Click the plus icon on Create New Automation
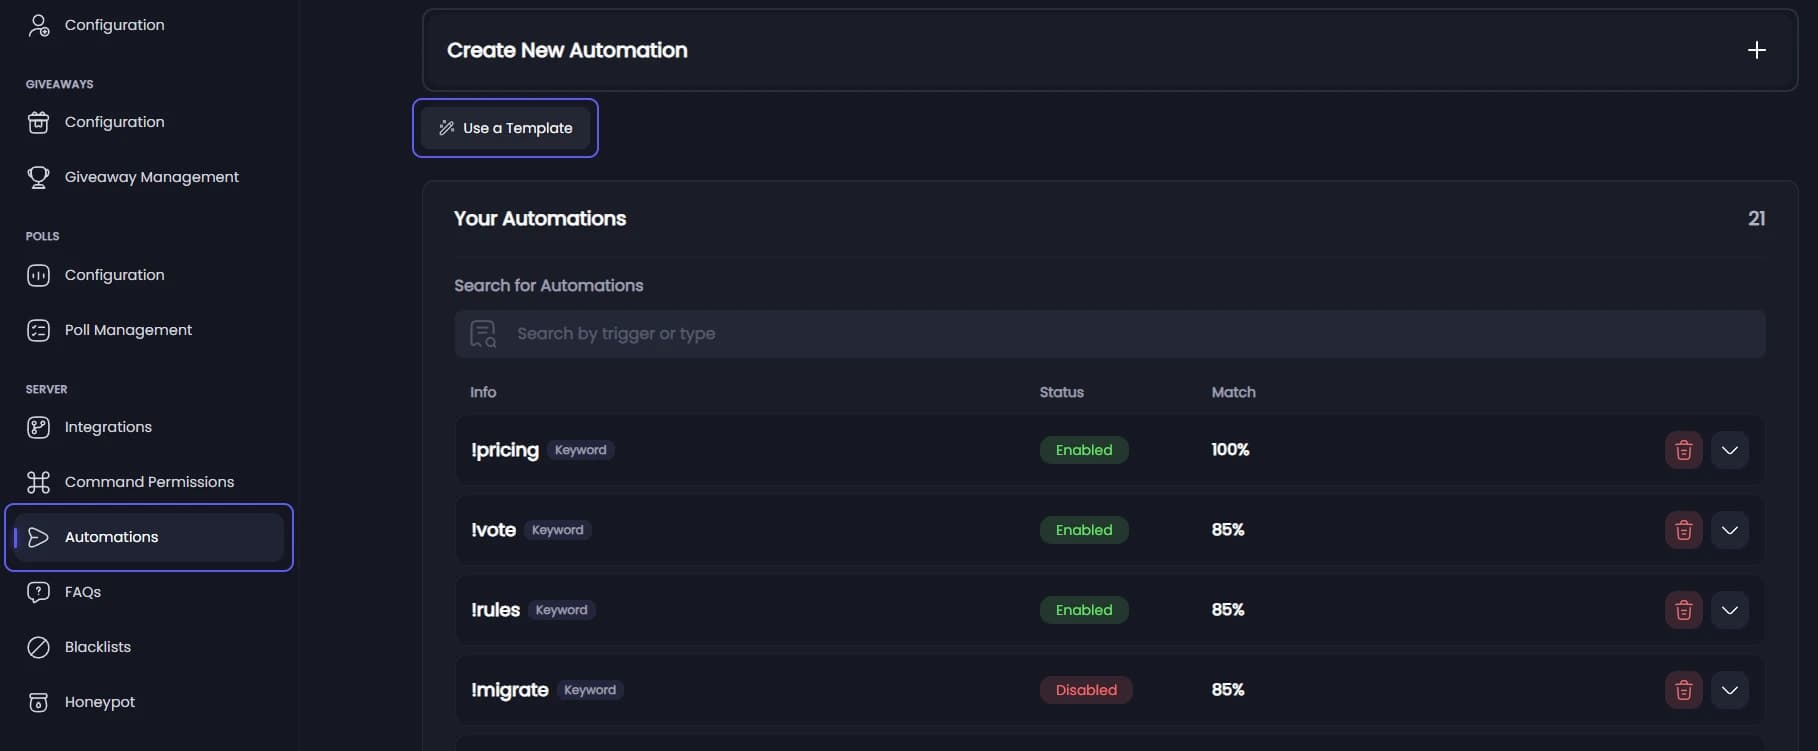This screenshot has width=1818, height=751. pos(1756,50)
